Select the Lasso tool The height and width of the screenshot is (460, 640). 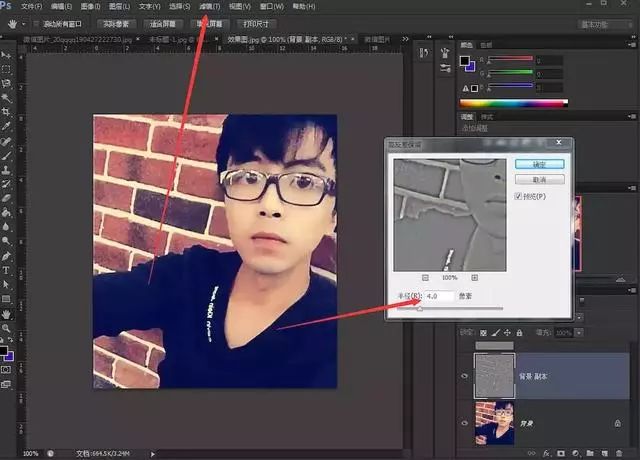click(7, 84)
